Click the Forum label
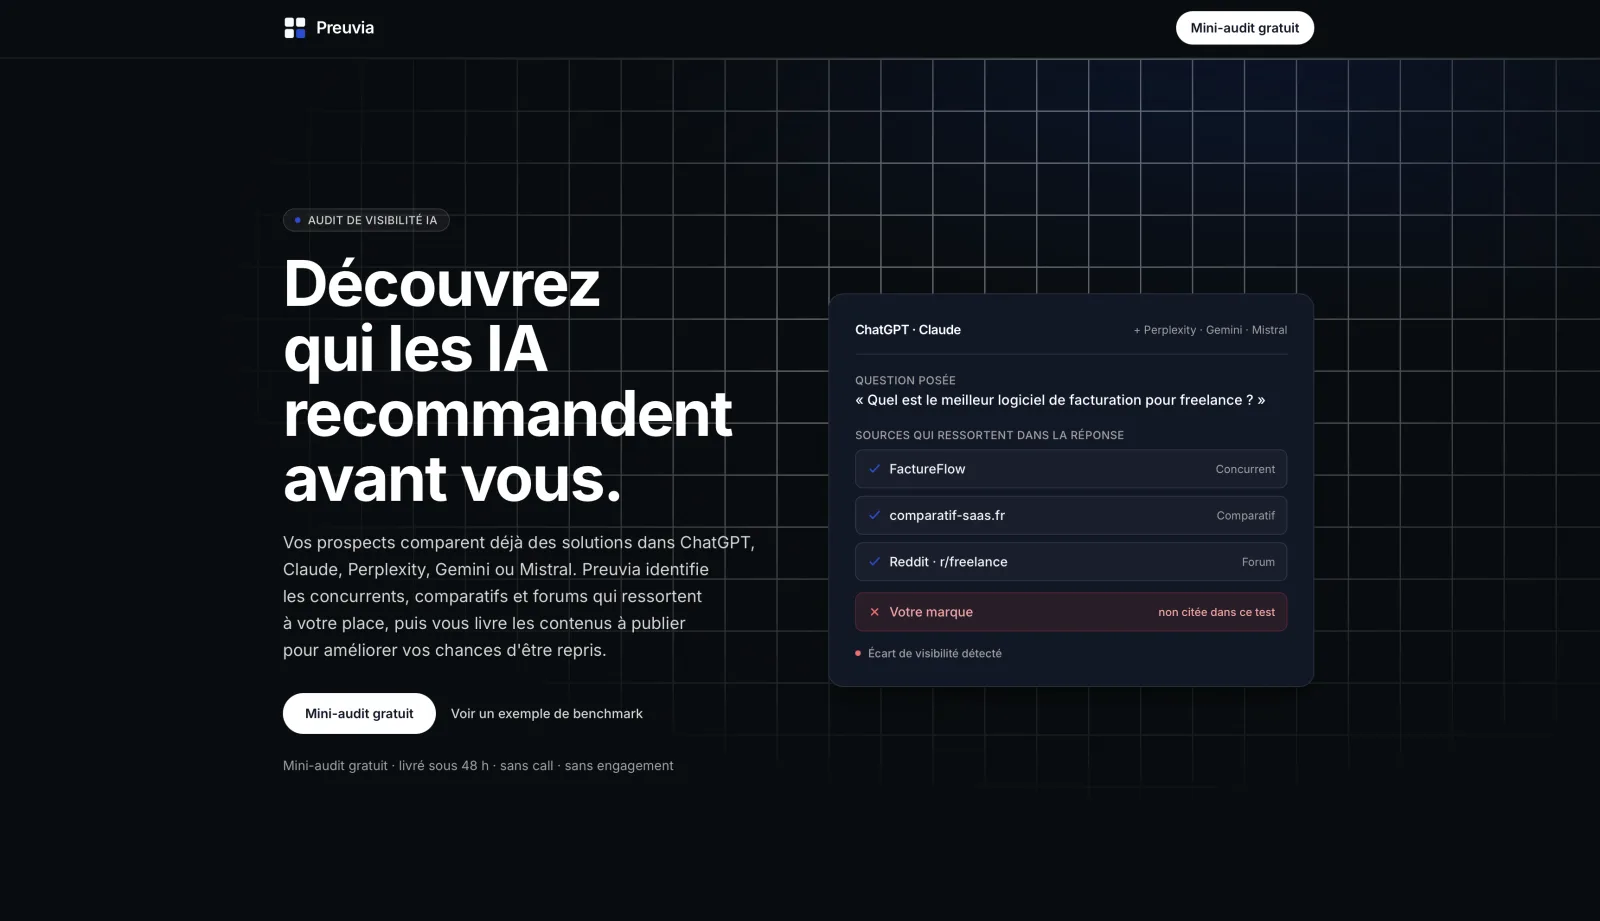The image size is (1600, 921). pyautogui.click(x=1258, y=562)
